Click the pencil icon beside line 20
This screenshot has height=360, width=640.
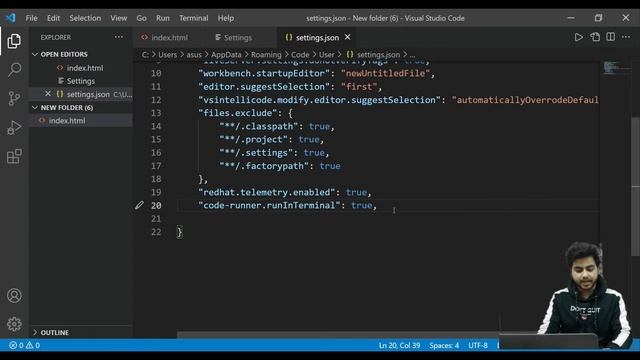click(139, 205)
